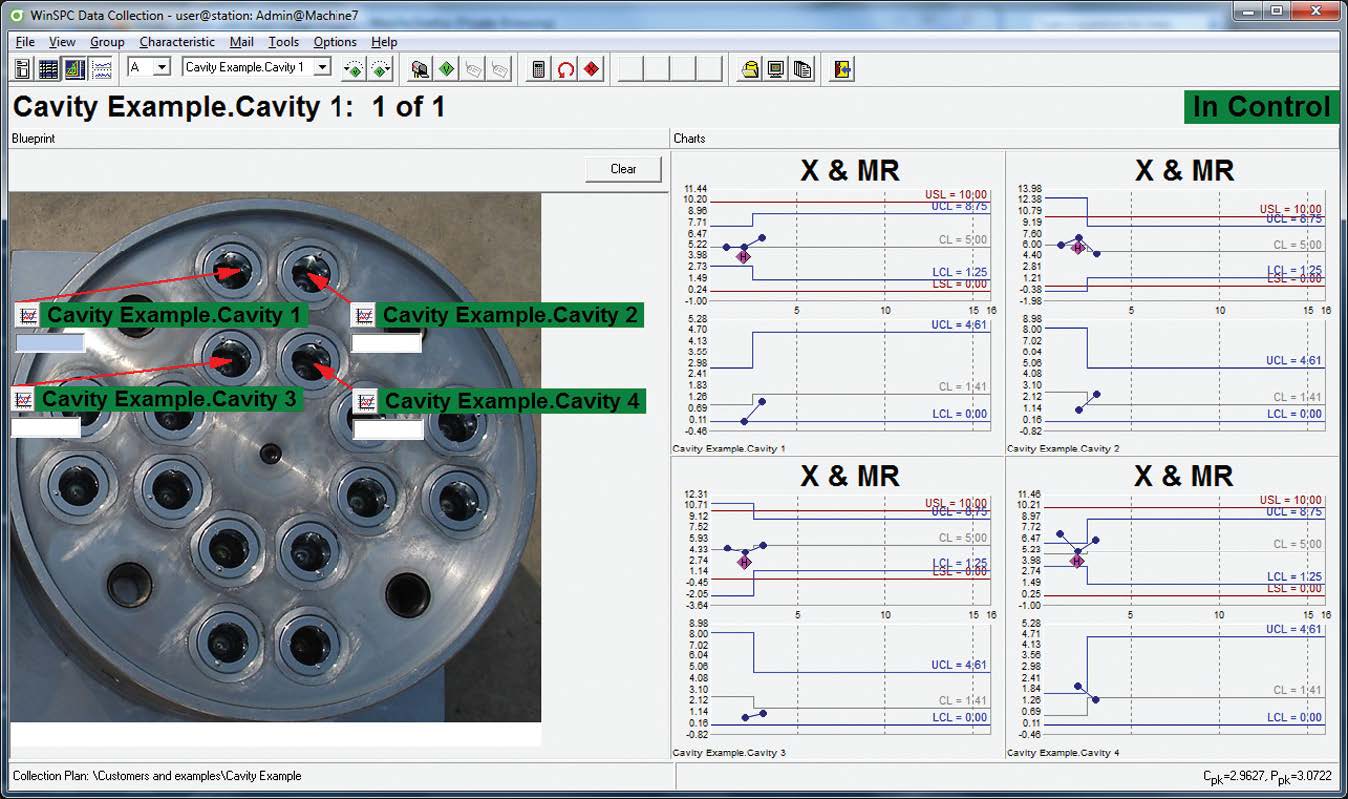Screen dimensions: 1348x799
Task: Open the Group menu
Action: pos(107,42)
